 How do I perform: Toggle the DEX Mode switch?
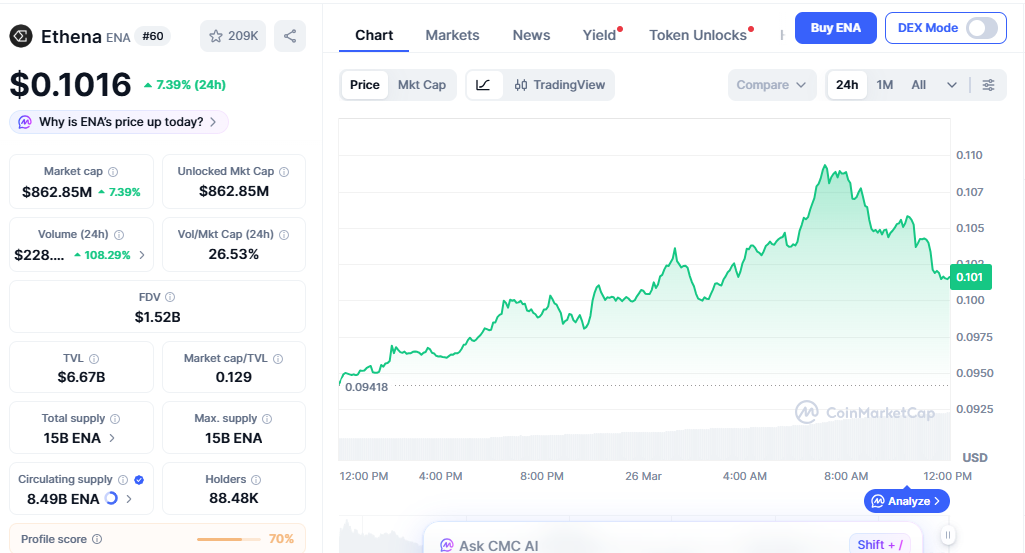982,28
